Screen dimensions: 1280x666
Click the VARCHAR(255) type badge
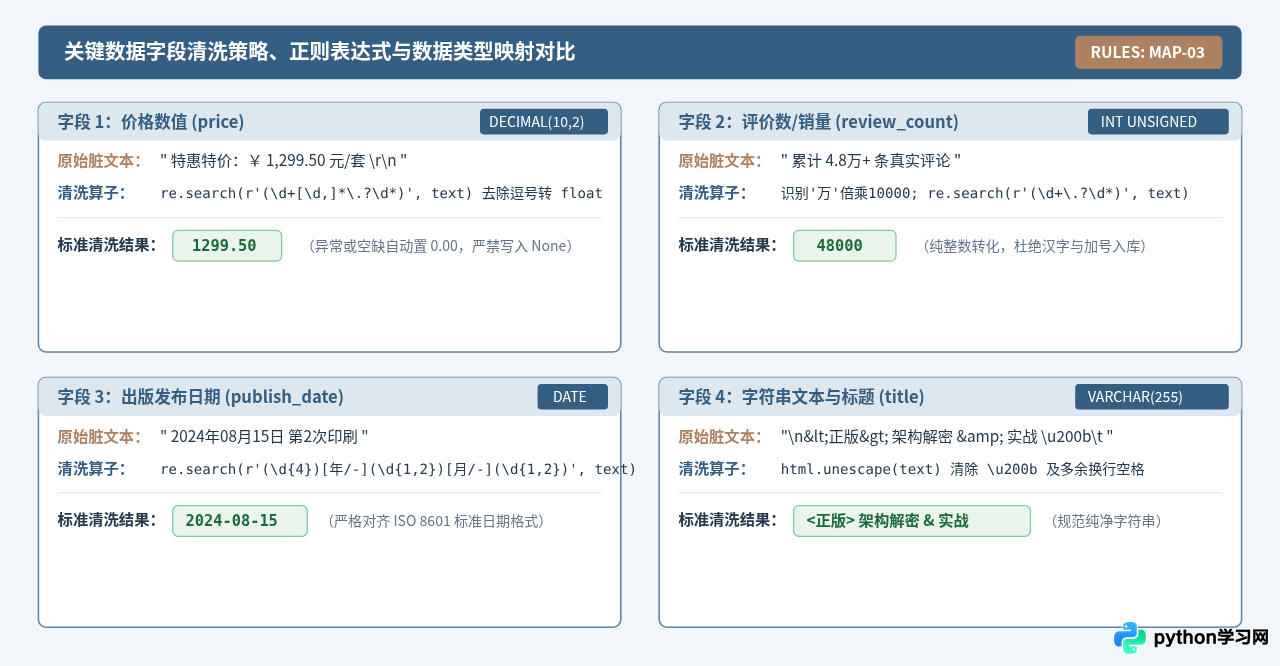[1152, 397]
